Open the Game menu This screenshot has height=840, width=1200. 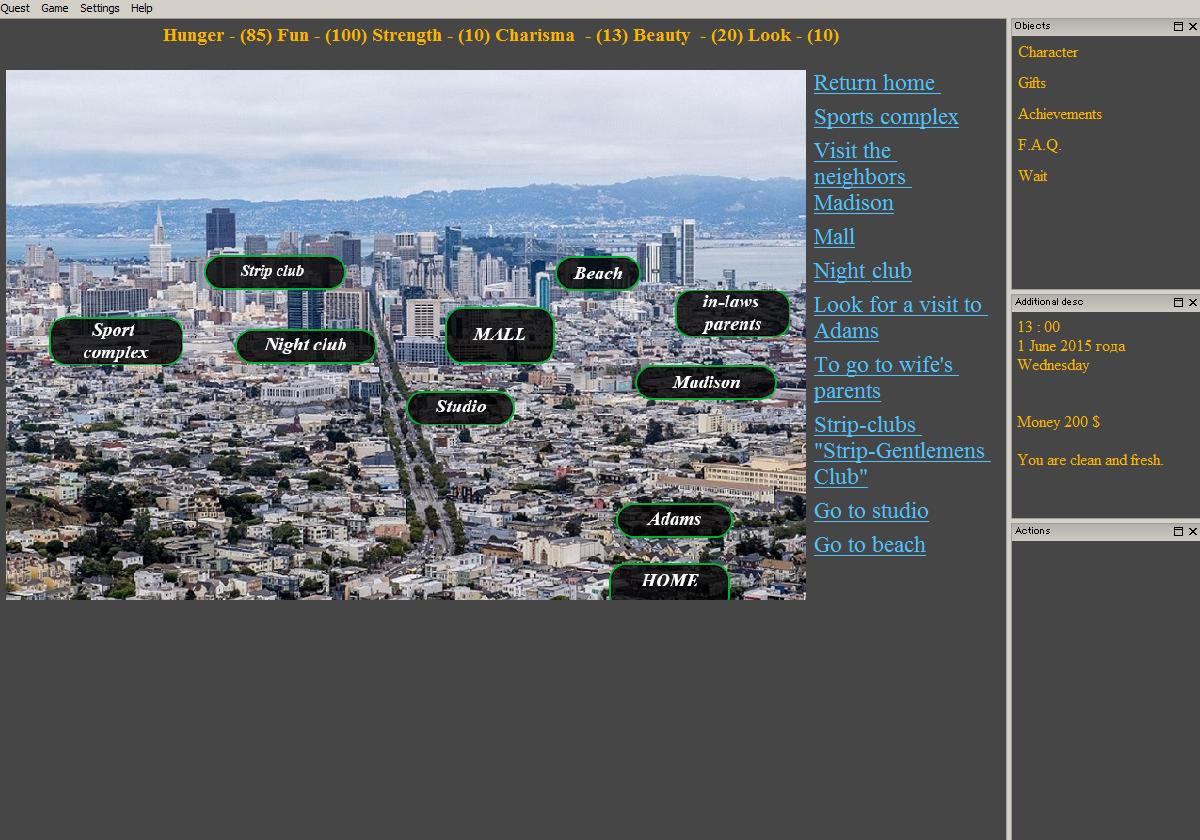pyautogui.click(x=55, y=8)
